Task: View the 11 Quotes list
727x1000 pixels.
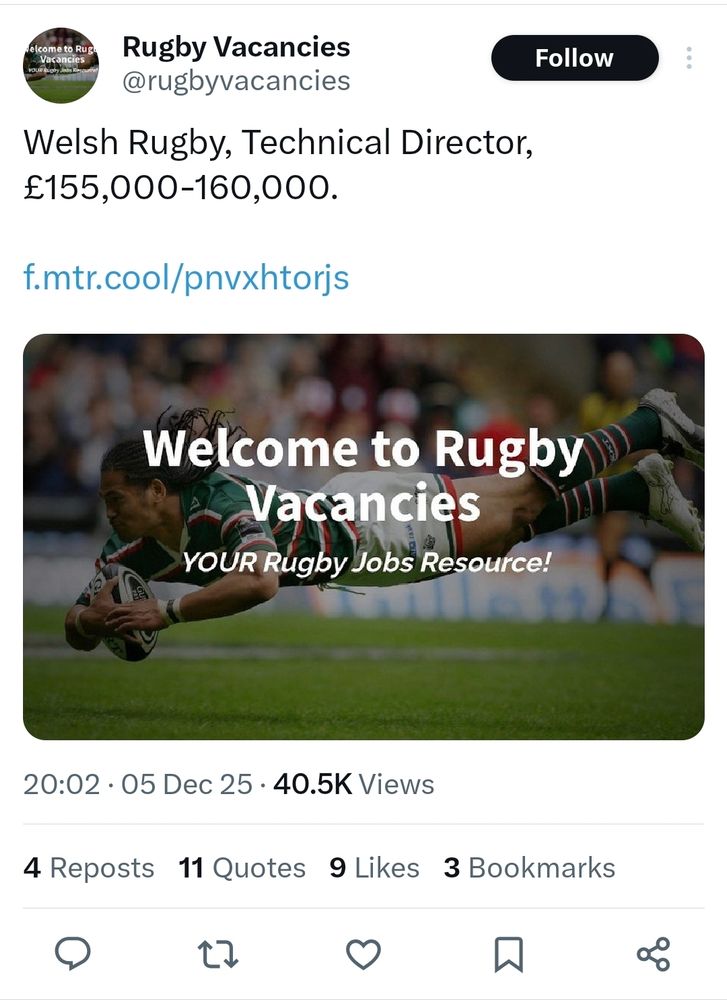Action: pos(242,867)
